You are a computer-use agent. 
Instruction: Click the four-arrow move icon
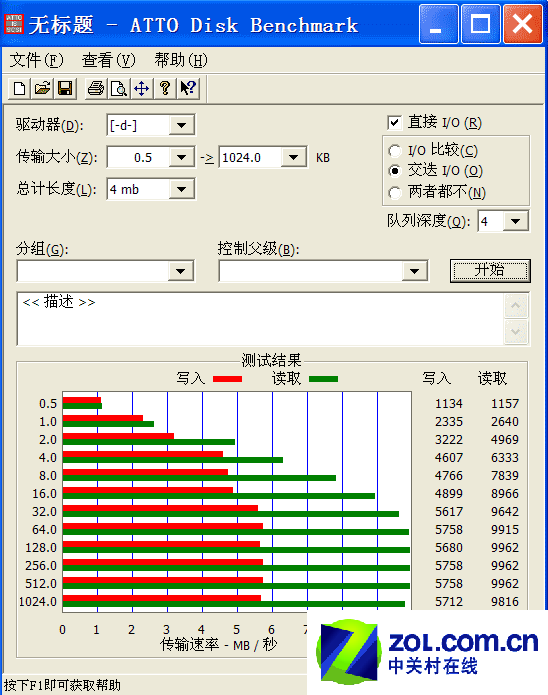tap(141, 88)
